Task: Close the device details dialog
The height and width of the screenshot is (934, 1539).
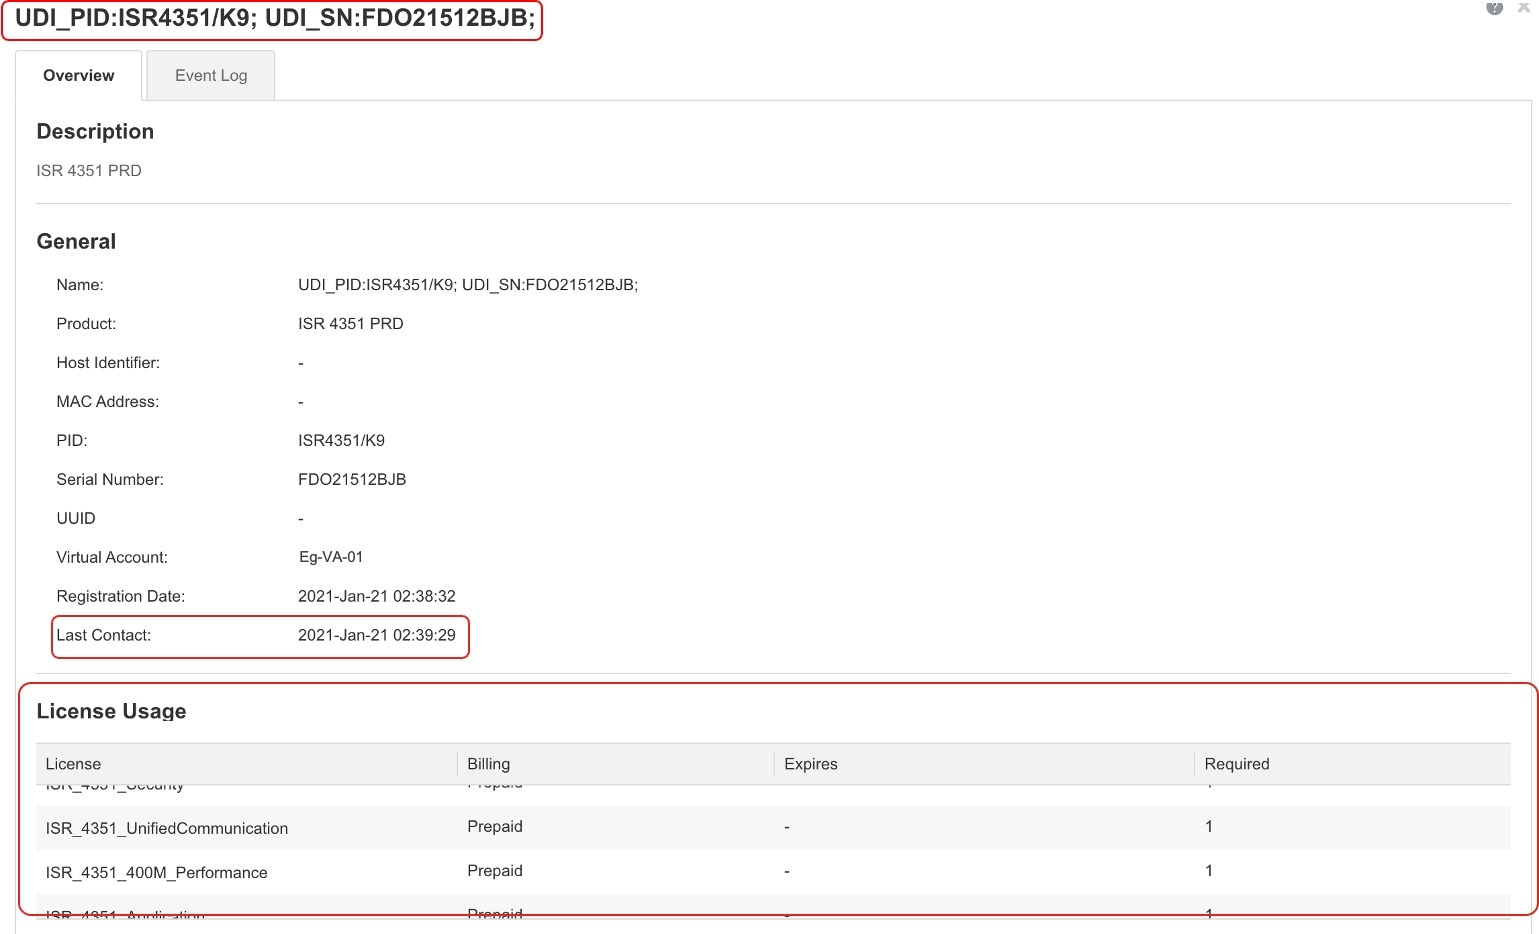Action: pyautogui.click(x=1523, y=7)
